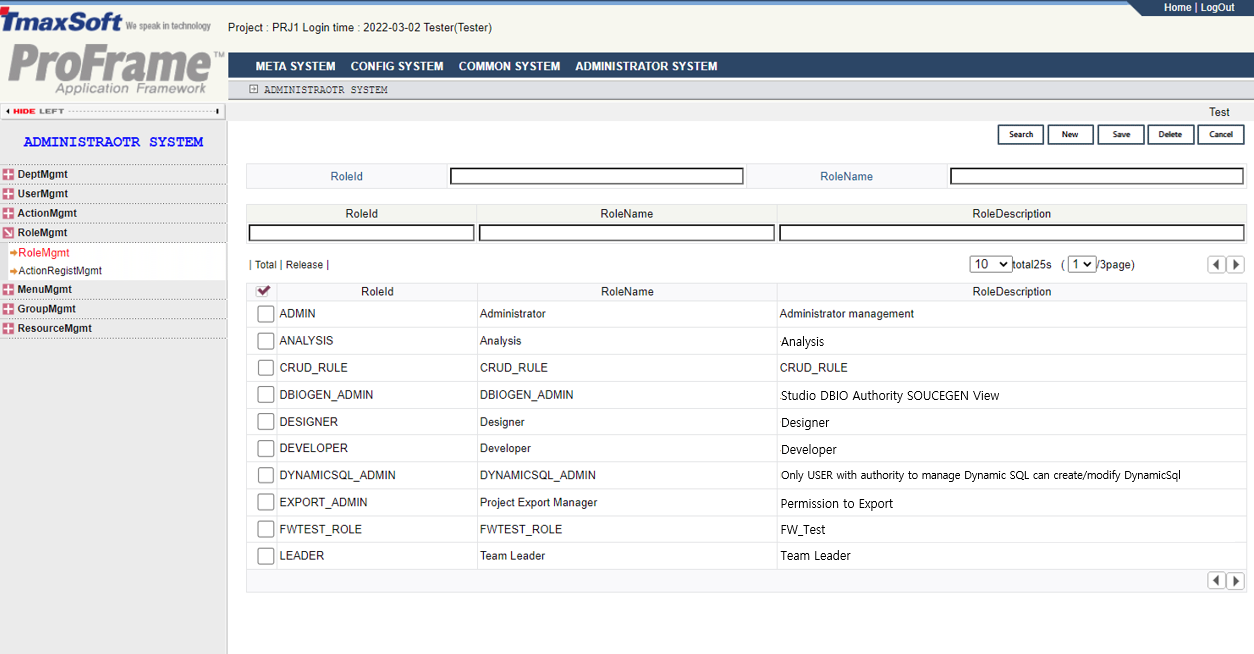Expand the DeptMgmt tree node
The height and width of the screenshot is (654, 1254).
click(8, 175)
